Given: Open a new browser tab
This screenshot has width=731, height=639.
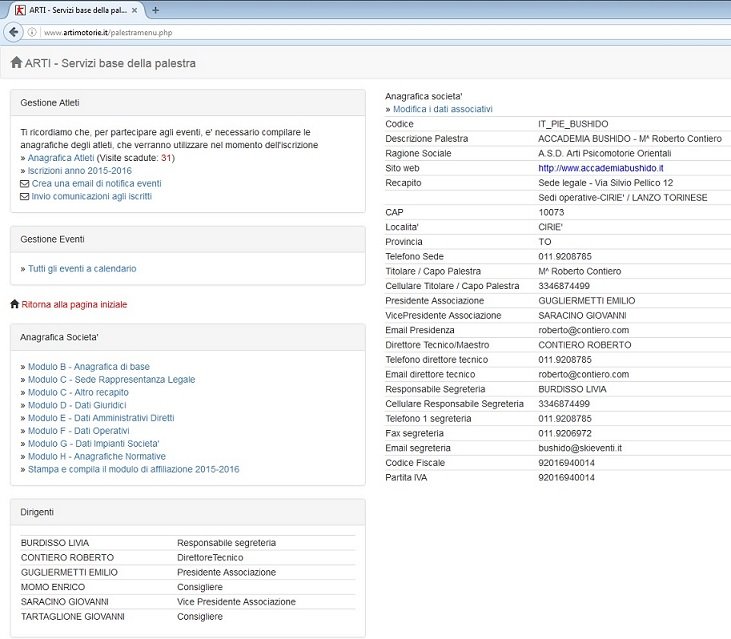Looking at the screenshot, I should click(x=156, y=10).
